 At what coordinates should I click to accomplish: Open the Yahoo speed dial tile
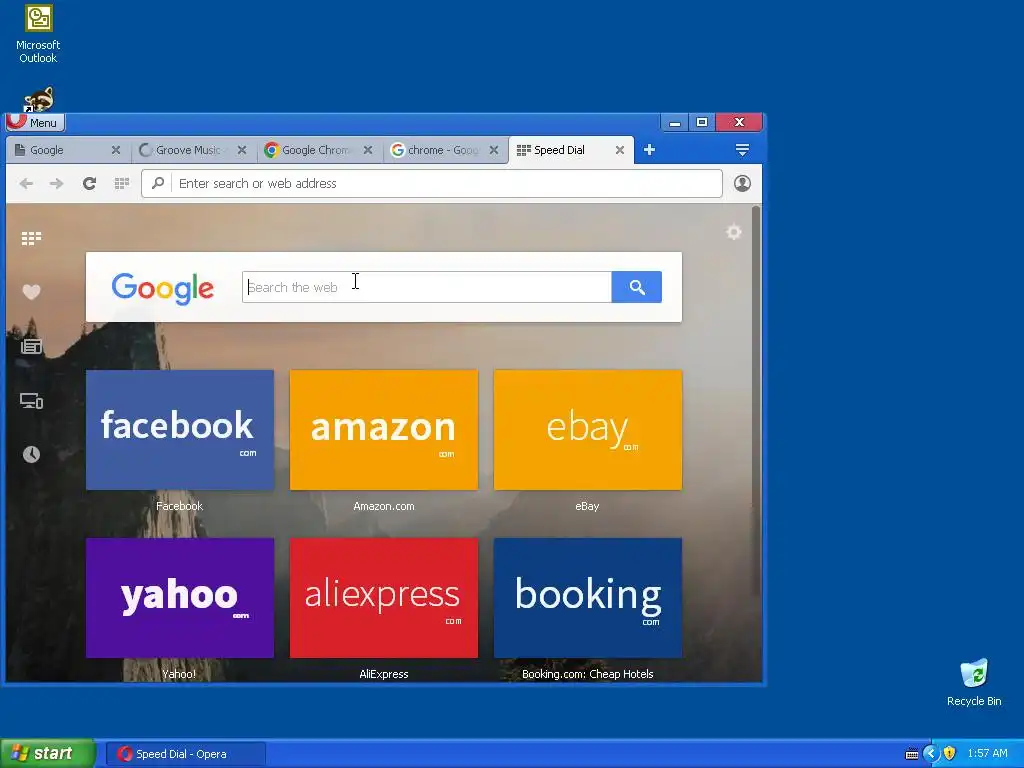[x=180, y=598]
